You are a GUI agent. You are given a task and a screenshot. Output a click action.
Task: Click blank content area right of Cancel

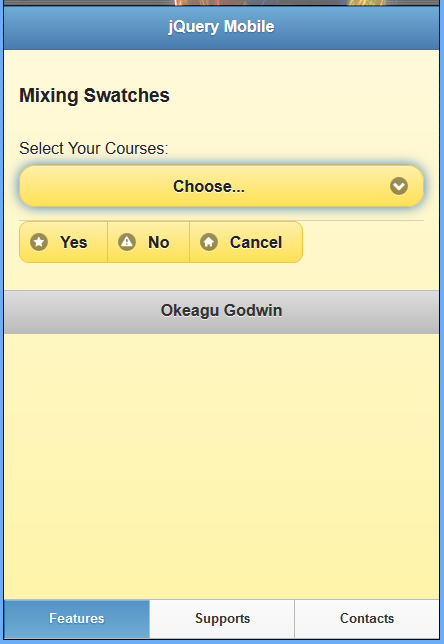[363, 242]
